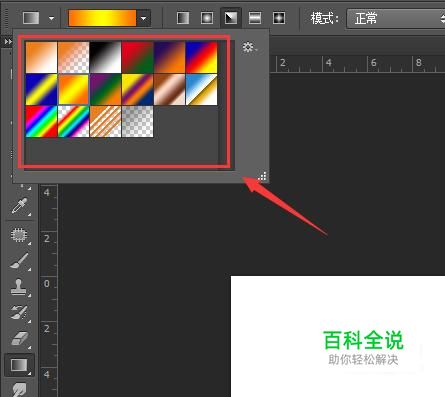This screenshot has height=397, width=445.
Task: Open the 模式 blend mode dropdown 正常
Action: 396,19
